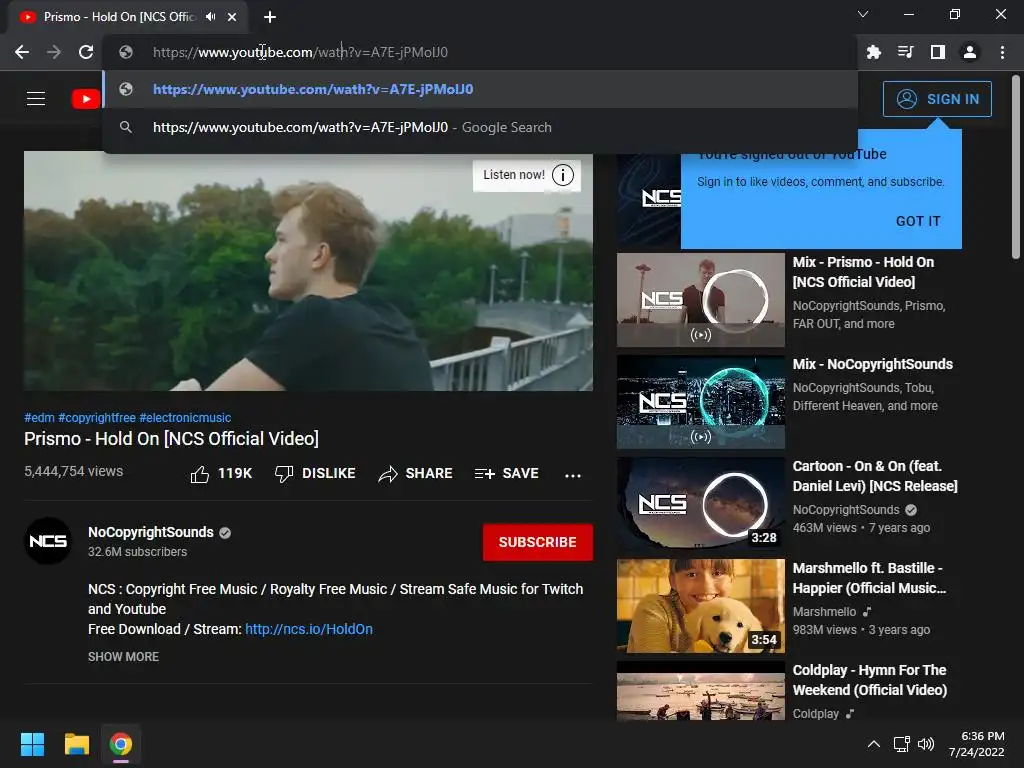The image size is (1024, 768).
Task: Open title Mix - NoCopyrightSounds
Action: pyautogui.click(x=872, y=364)
